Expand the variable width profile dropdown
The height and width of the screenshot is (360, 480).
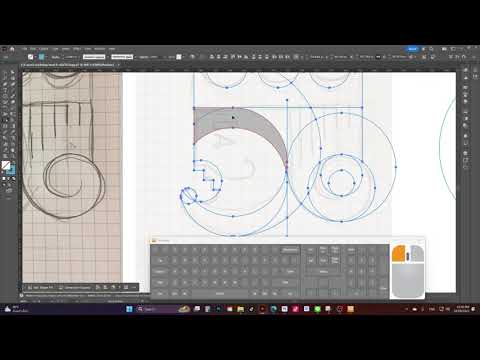[x=94, y=57]
